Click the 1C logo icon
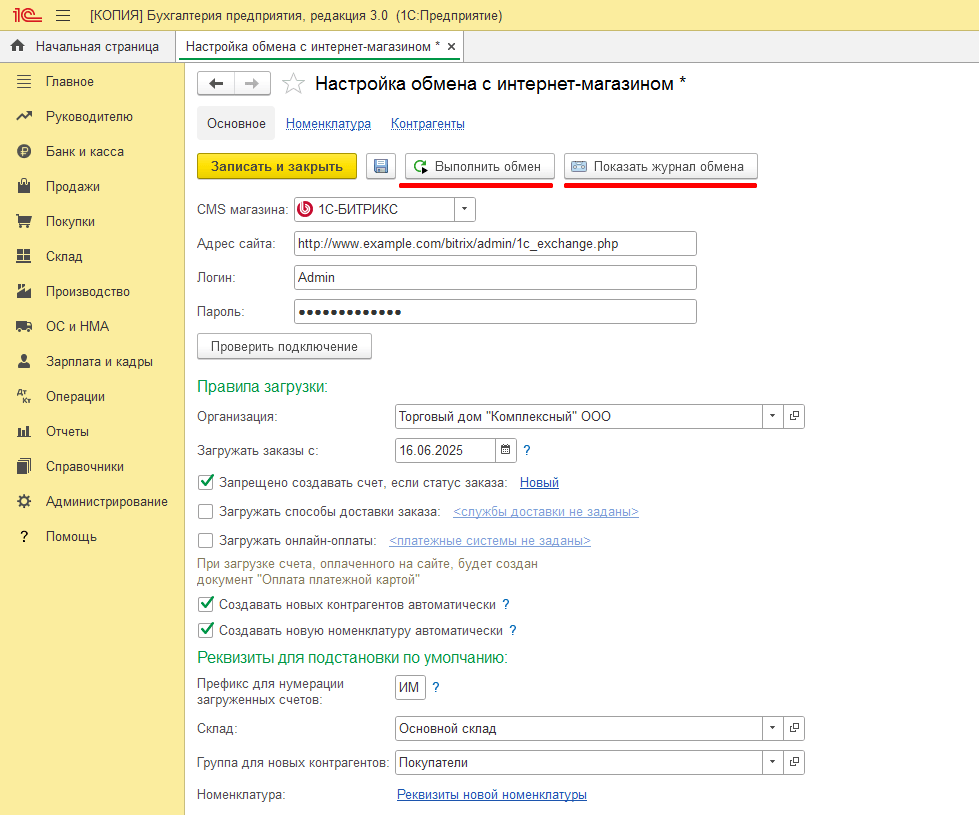The image size is (979, 815). click(27, 15)
